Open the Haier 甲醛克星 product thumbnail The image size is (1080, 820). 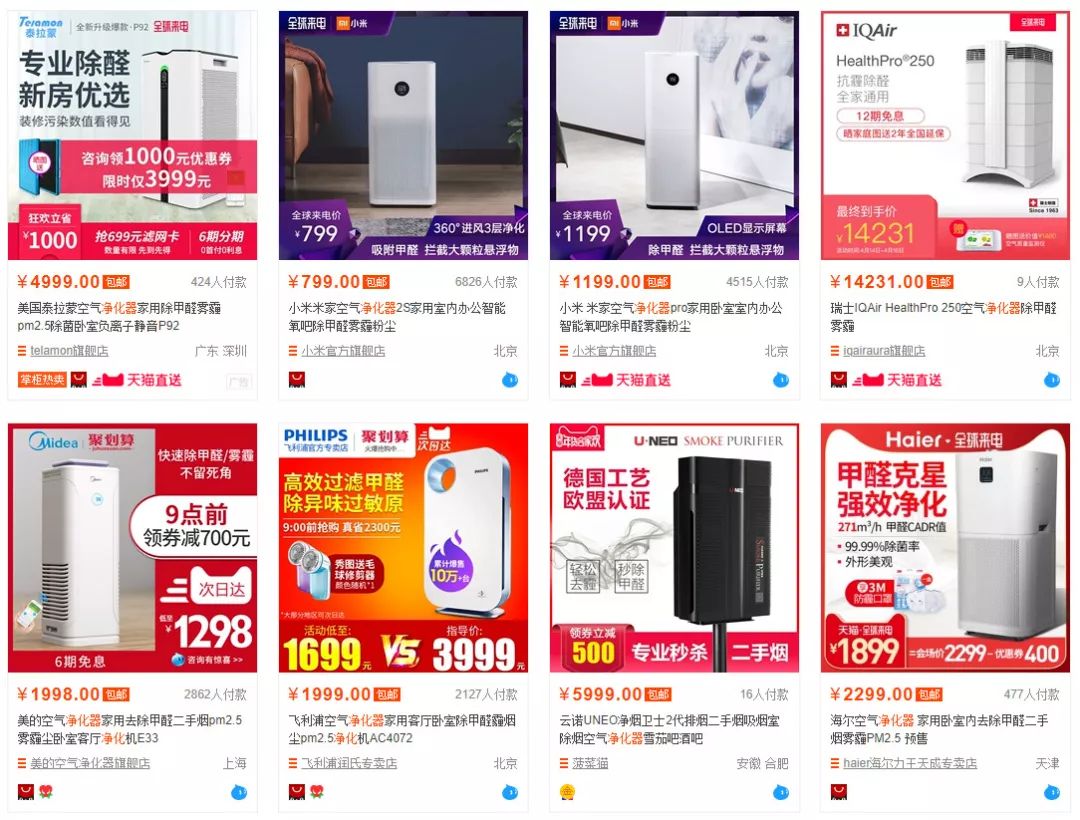[x=945, y=548]
